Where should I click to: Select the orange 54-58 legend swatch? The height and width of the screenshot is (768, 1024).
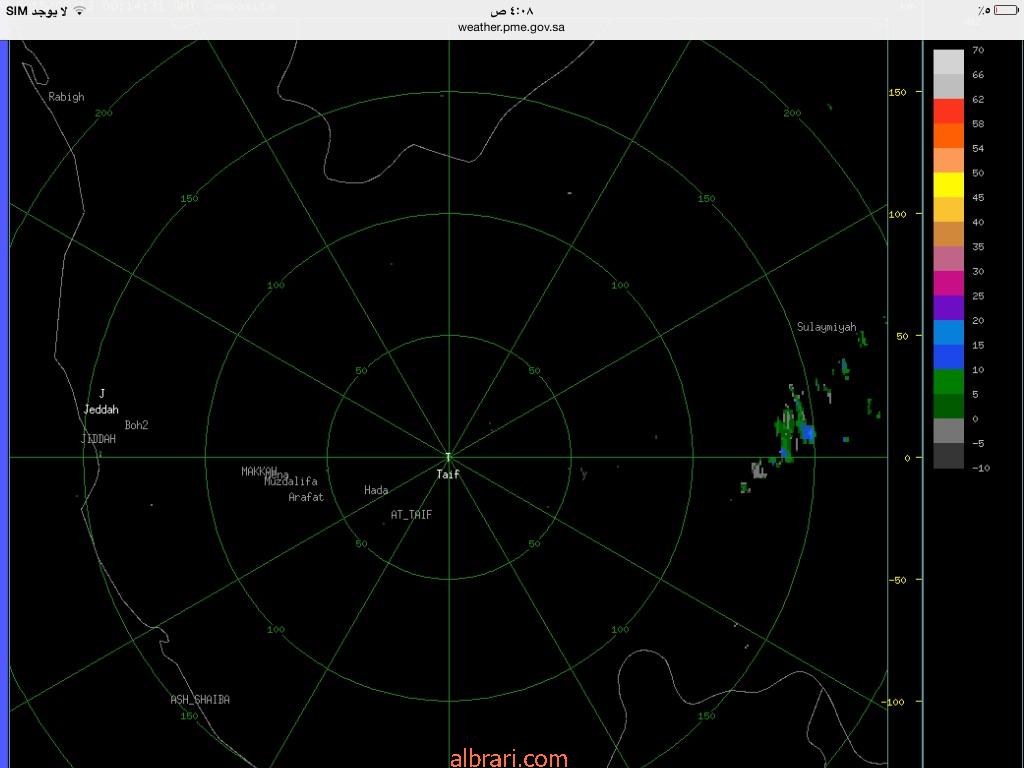[948, 136]
